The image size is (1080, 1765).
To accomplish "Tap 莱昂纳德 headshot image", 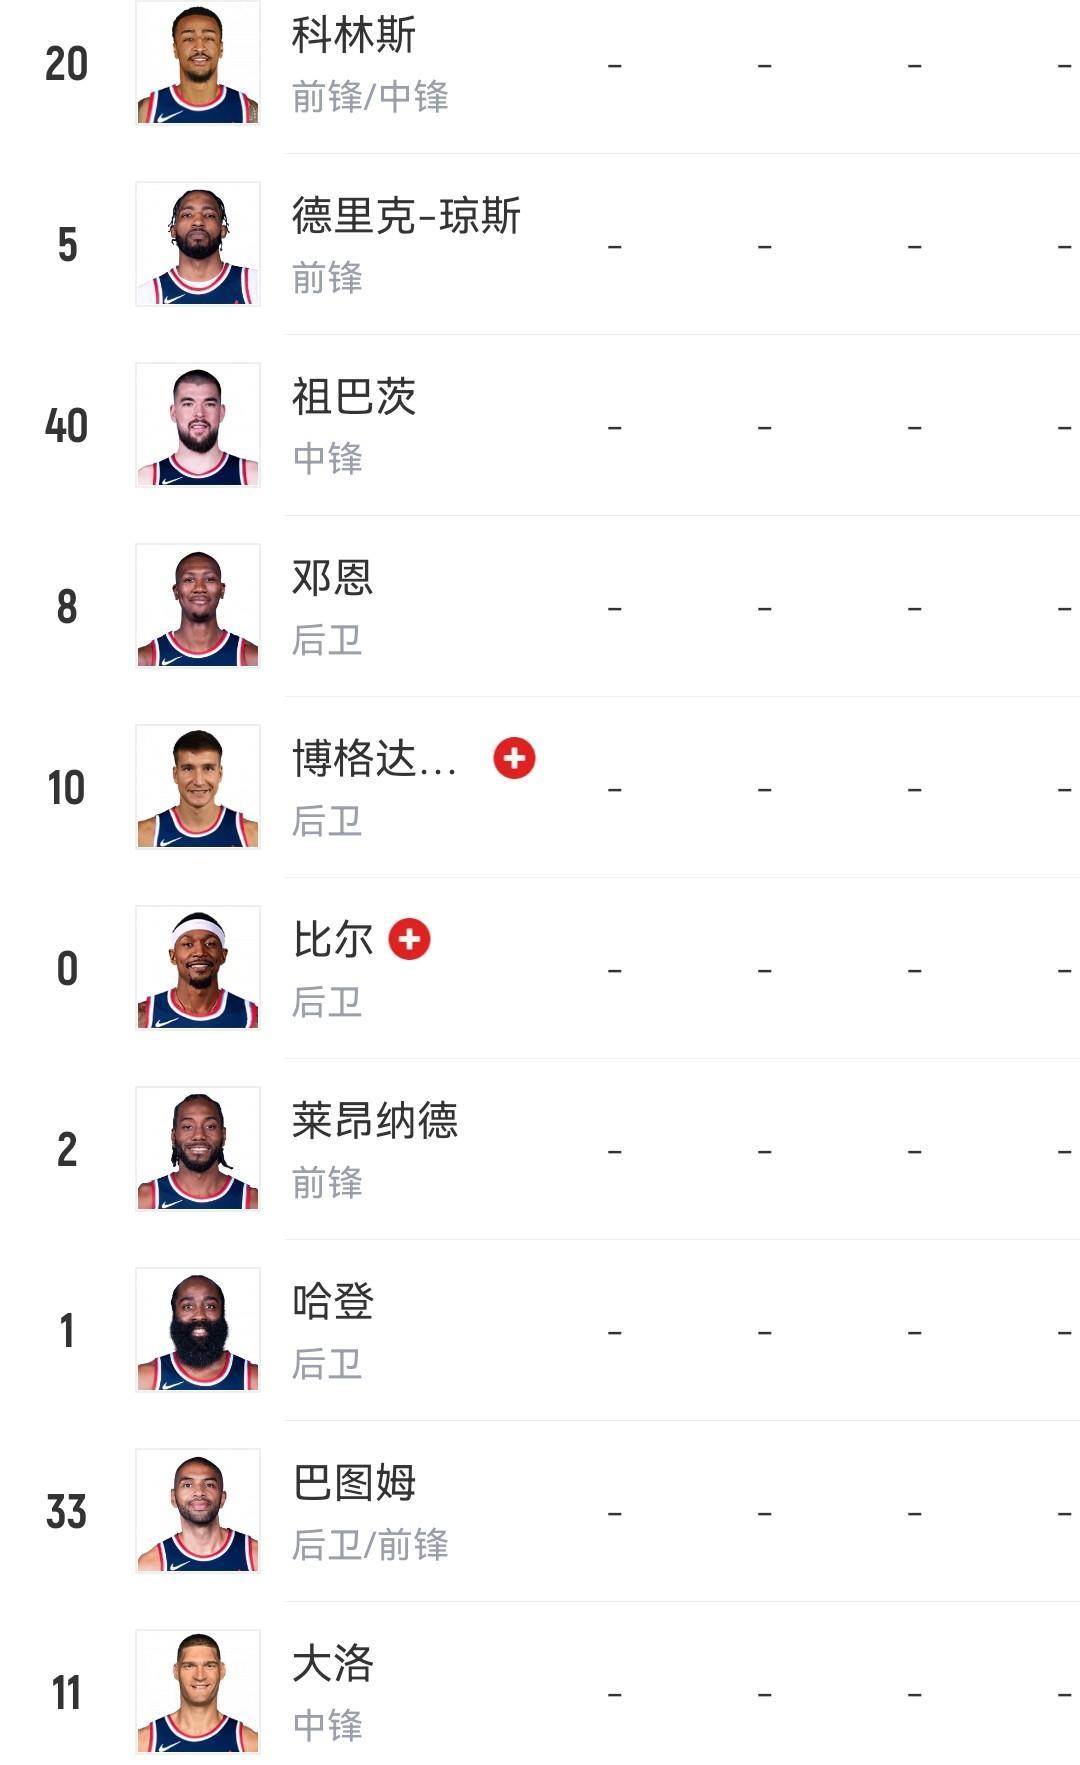I will click(198, 1149).
